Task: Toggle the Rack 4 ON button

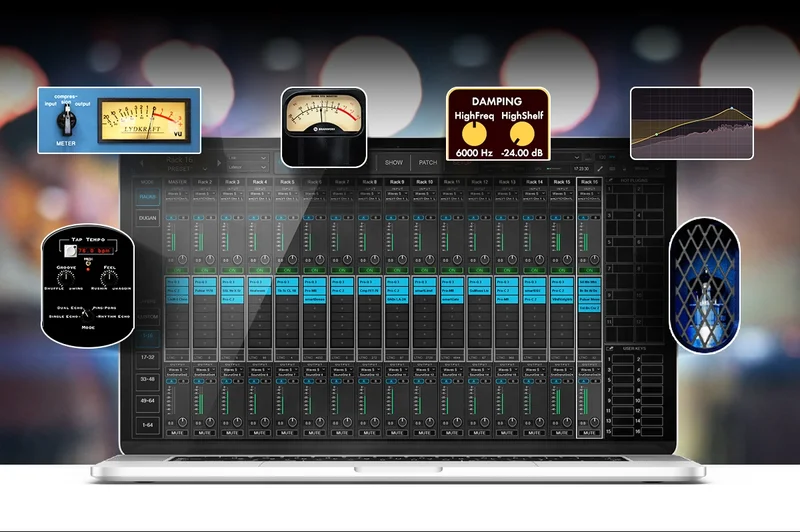Action: [x=260, y=270]
